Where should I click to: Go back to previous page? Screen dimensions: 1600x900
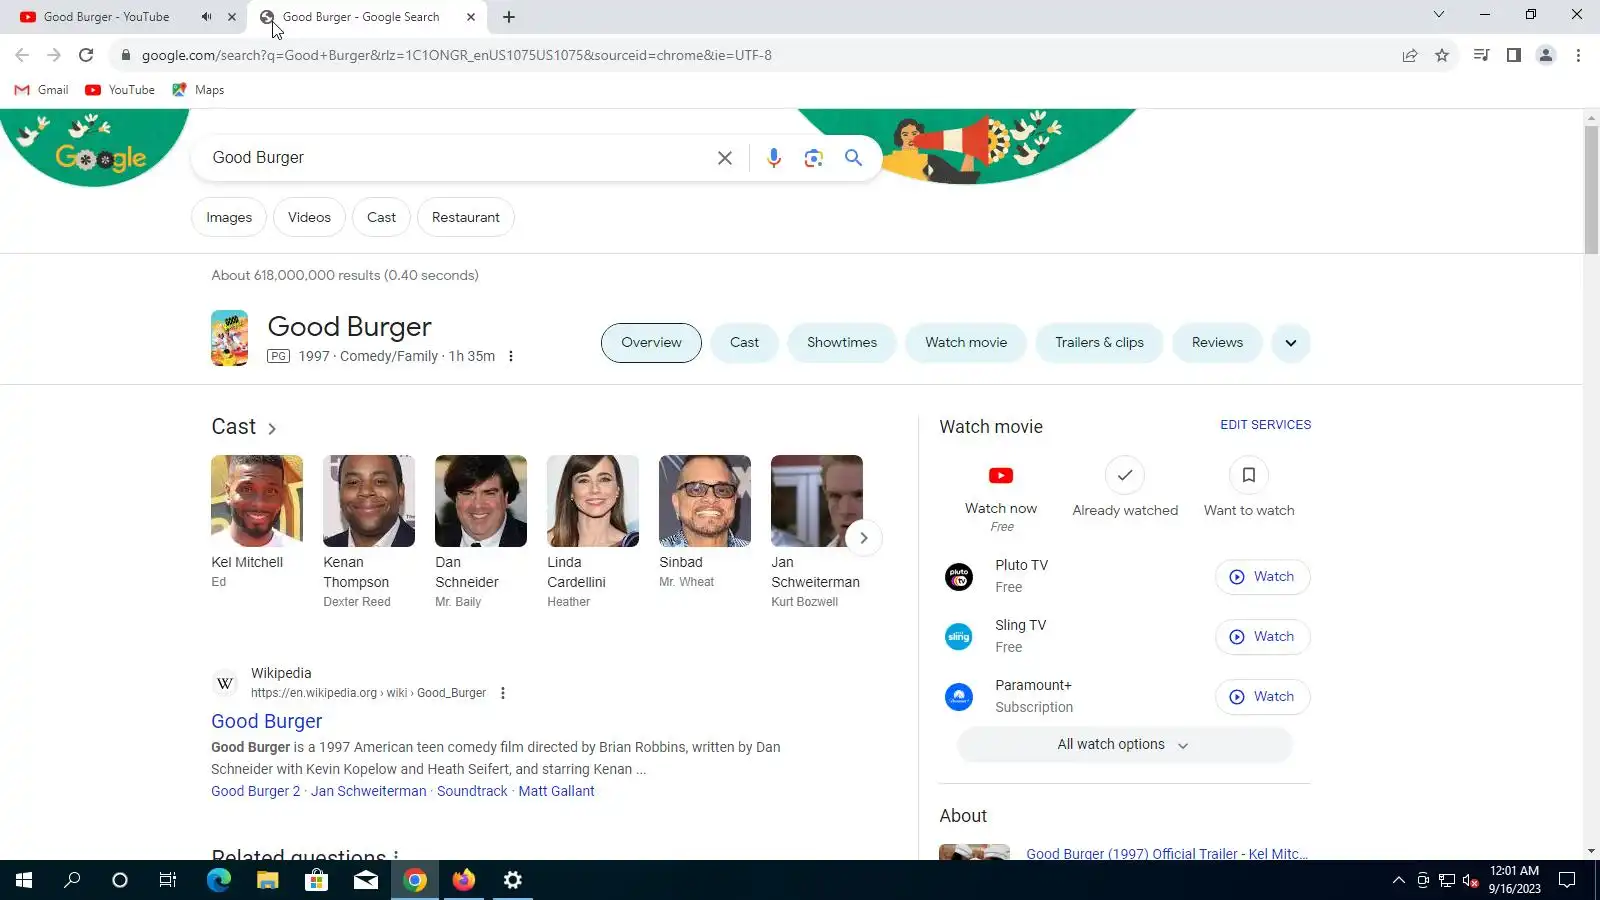(x=22, y=55)
